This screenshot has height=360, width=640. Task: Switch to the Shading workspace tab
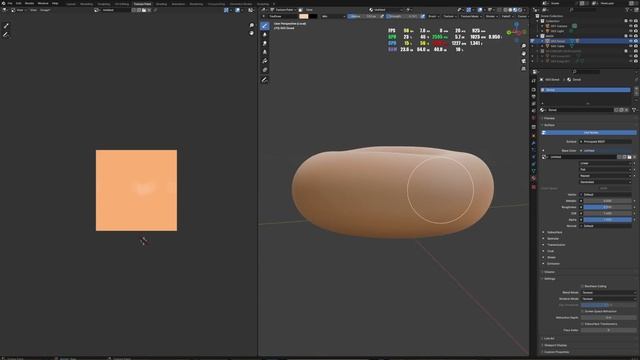pyautogui.click(x=161, y=4)
